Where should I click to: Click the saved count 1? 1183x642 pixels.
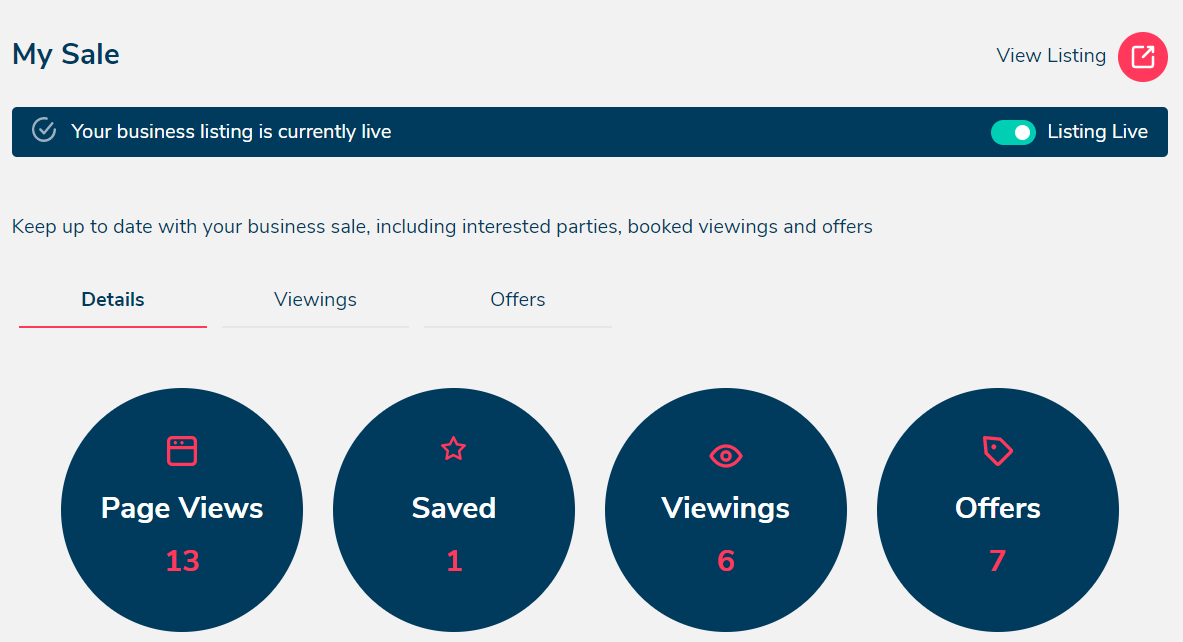click(x=453, y=561)
